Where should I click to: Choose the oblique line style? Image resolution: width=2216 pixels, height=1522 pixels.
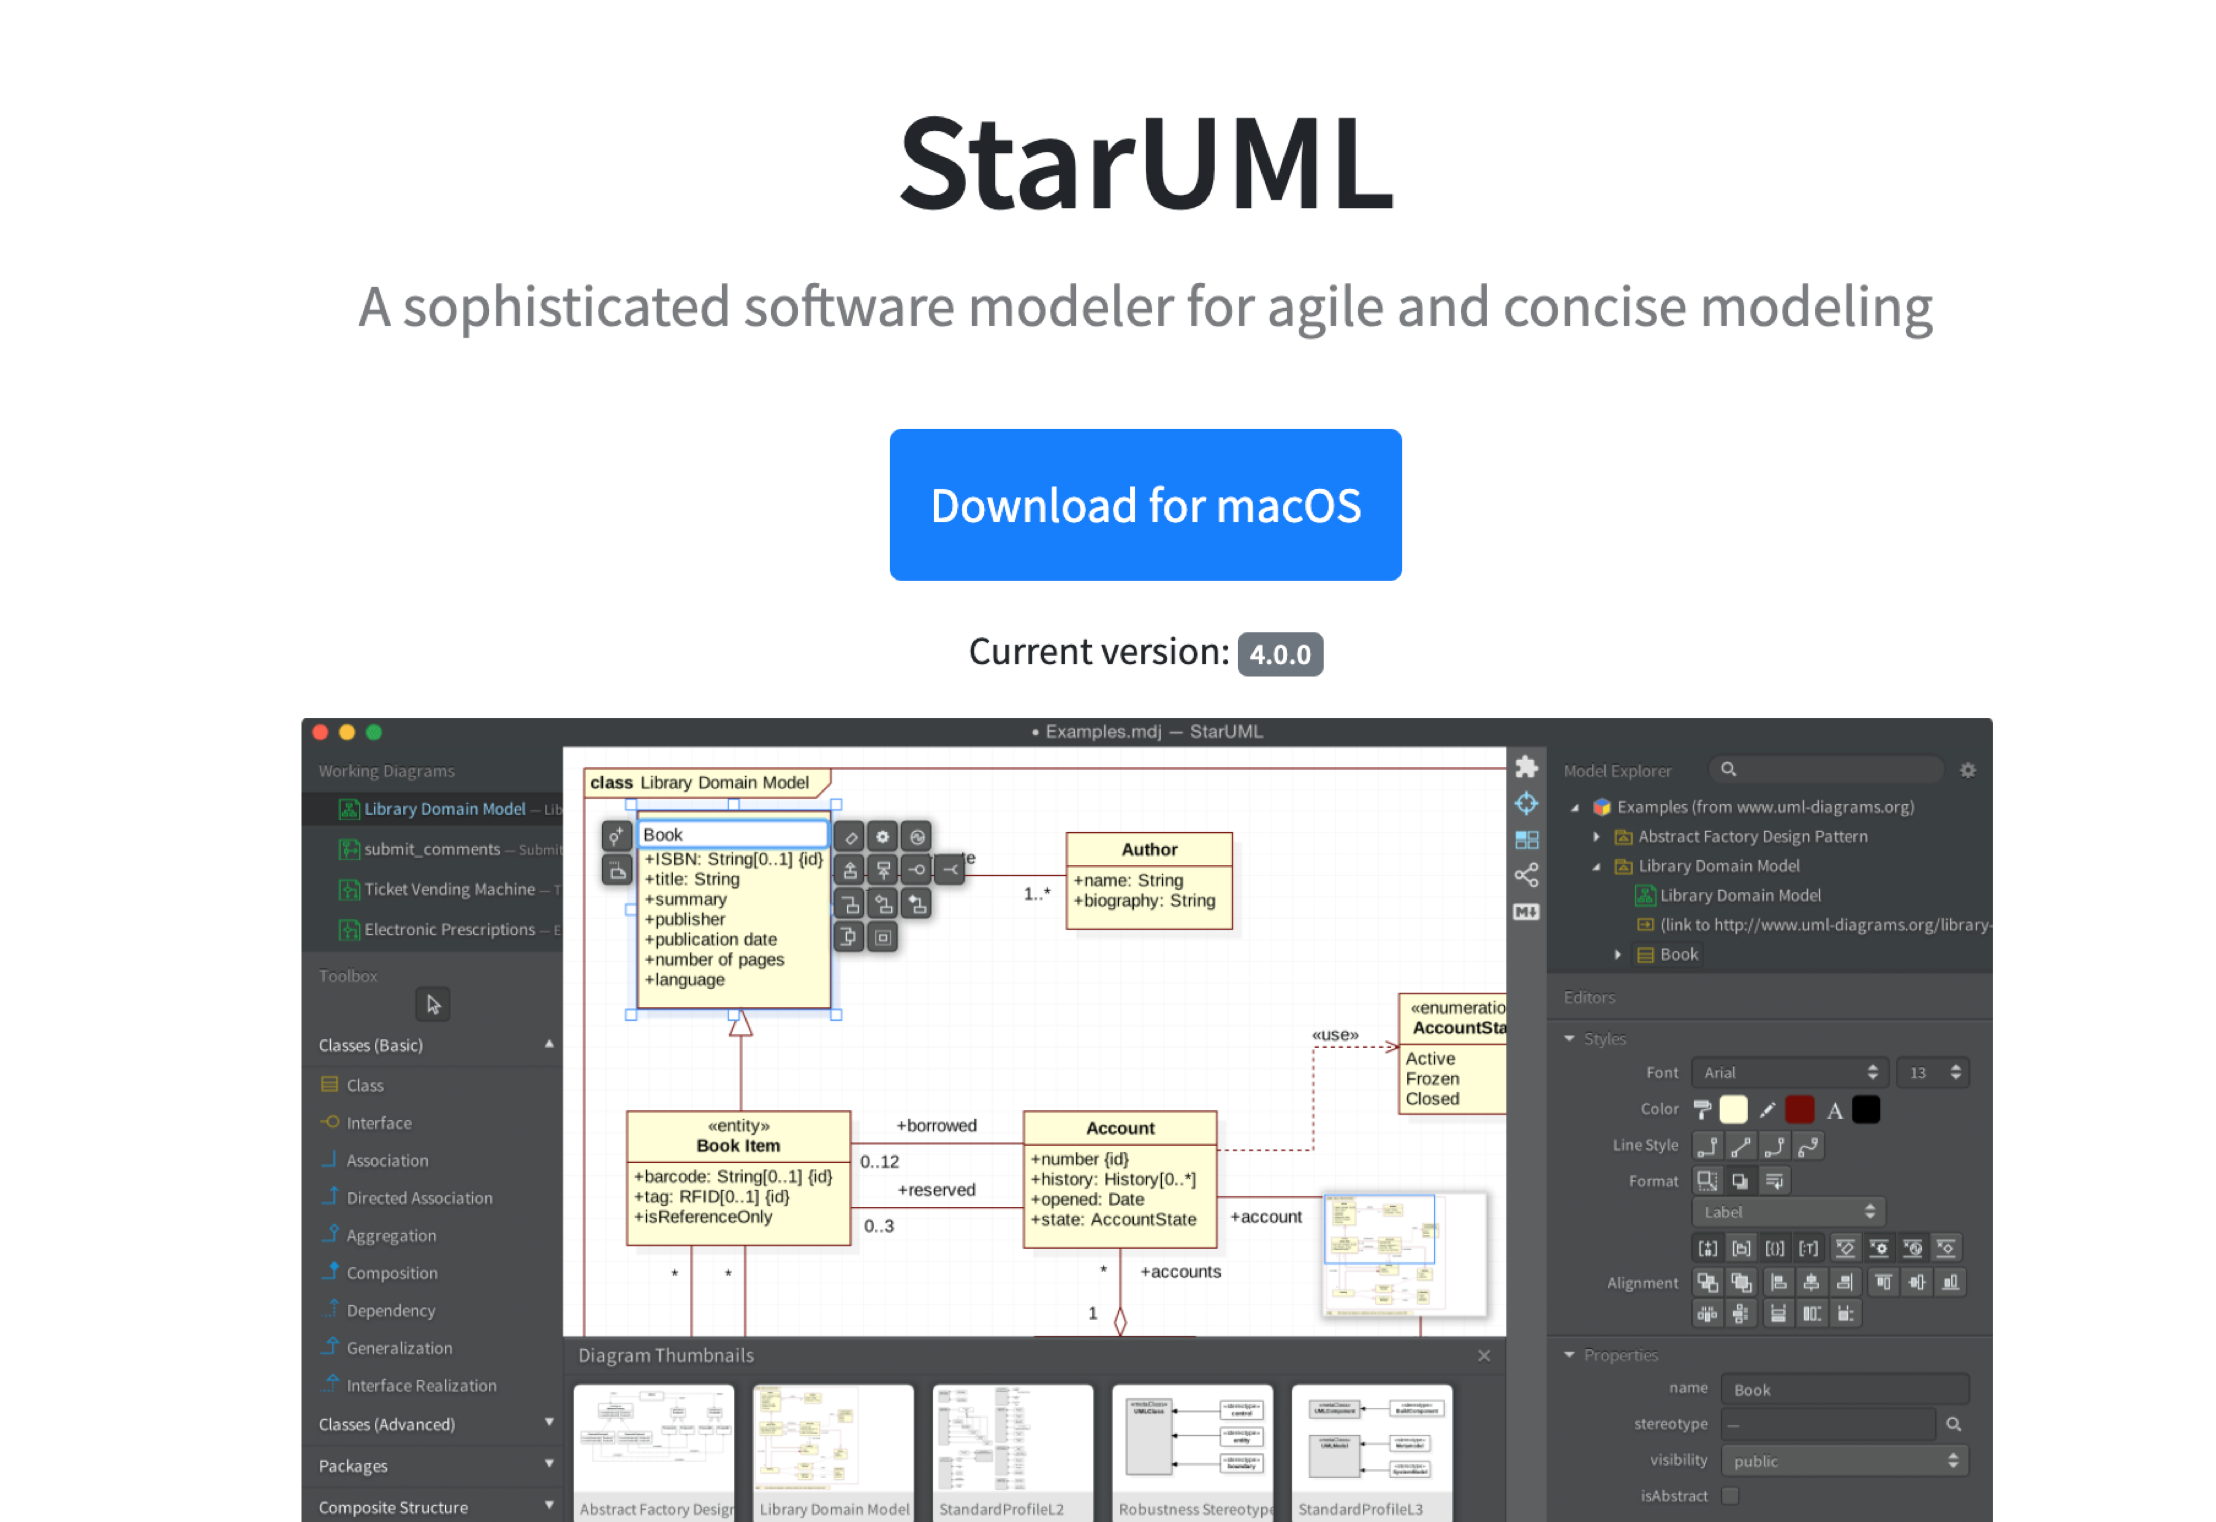coord(1741,1146)
